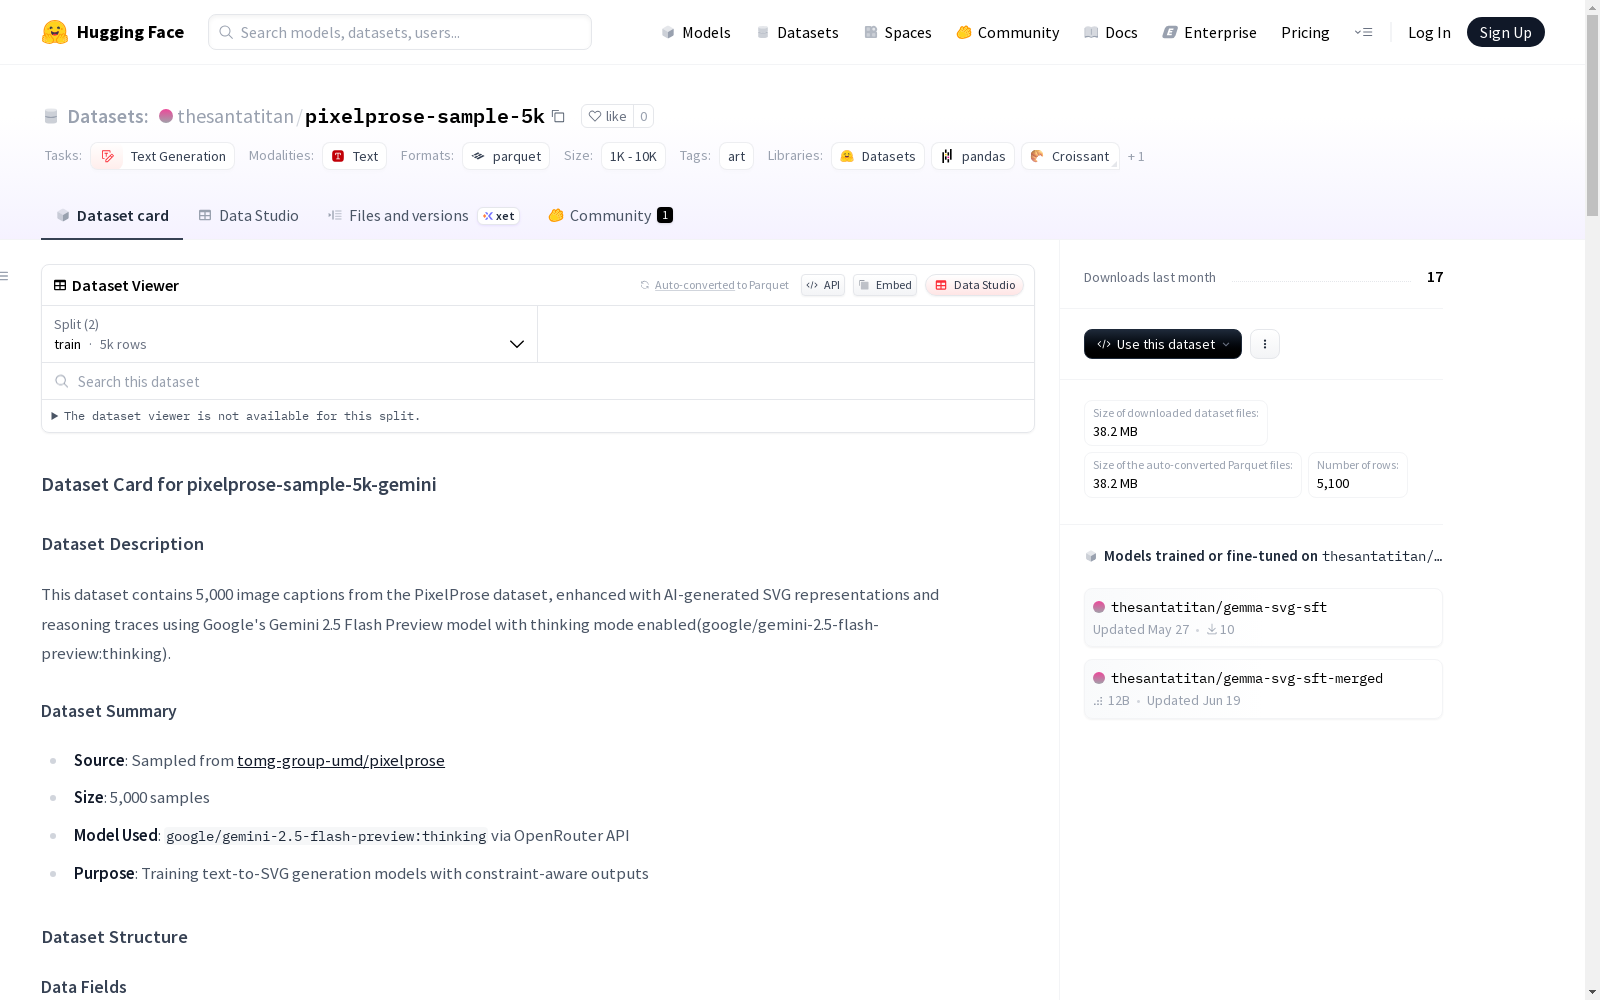Screen dimensions: 1600x1000
Task: Select the Datasets library tag
Action: [x=878, y=156]
